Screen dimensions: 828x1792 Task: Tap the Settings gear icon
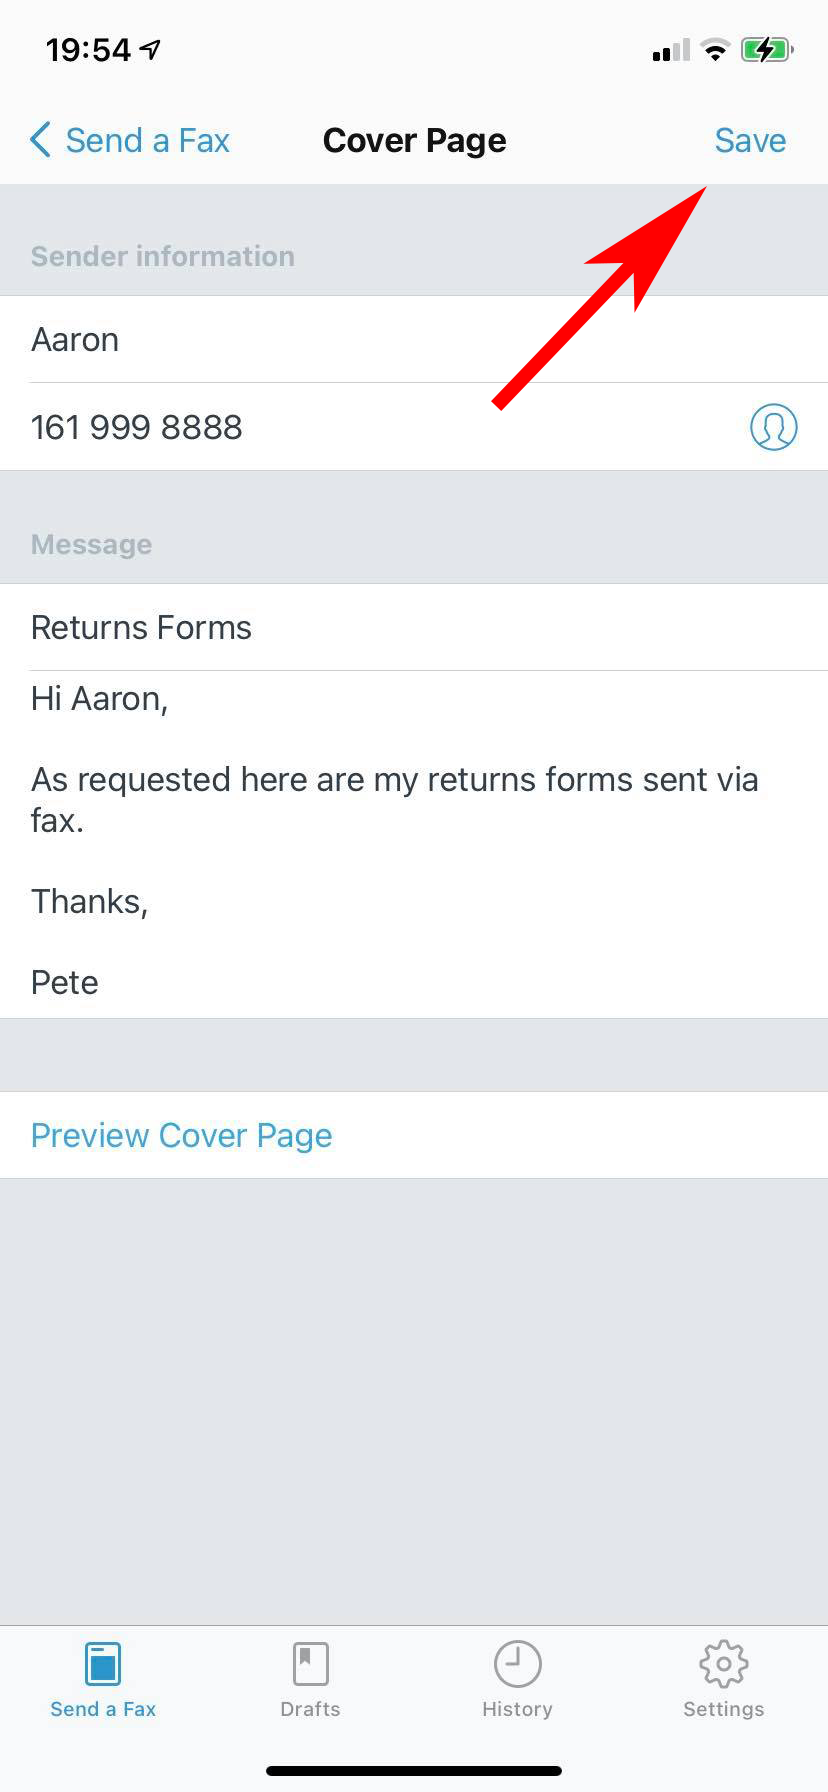[x=724, y=1664]
